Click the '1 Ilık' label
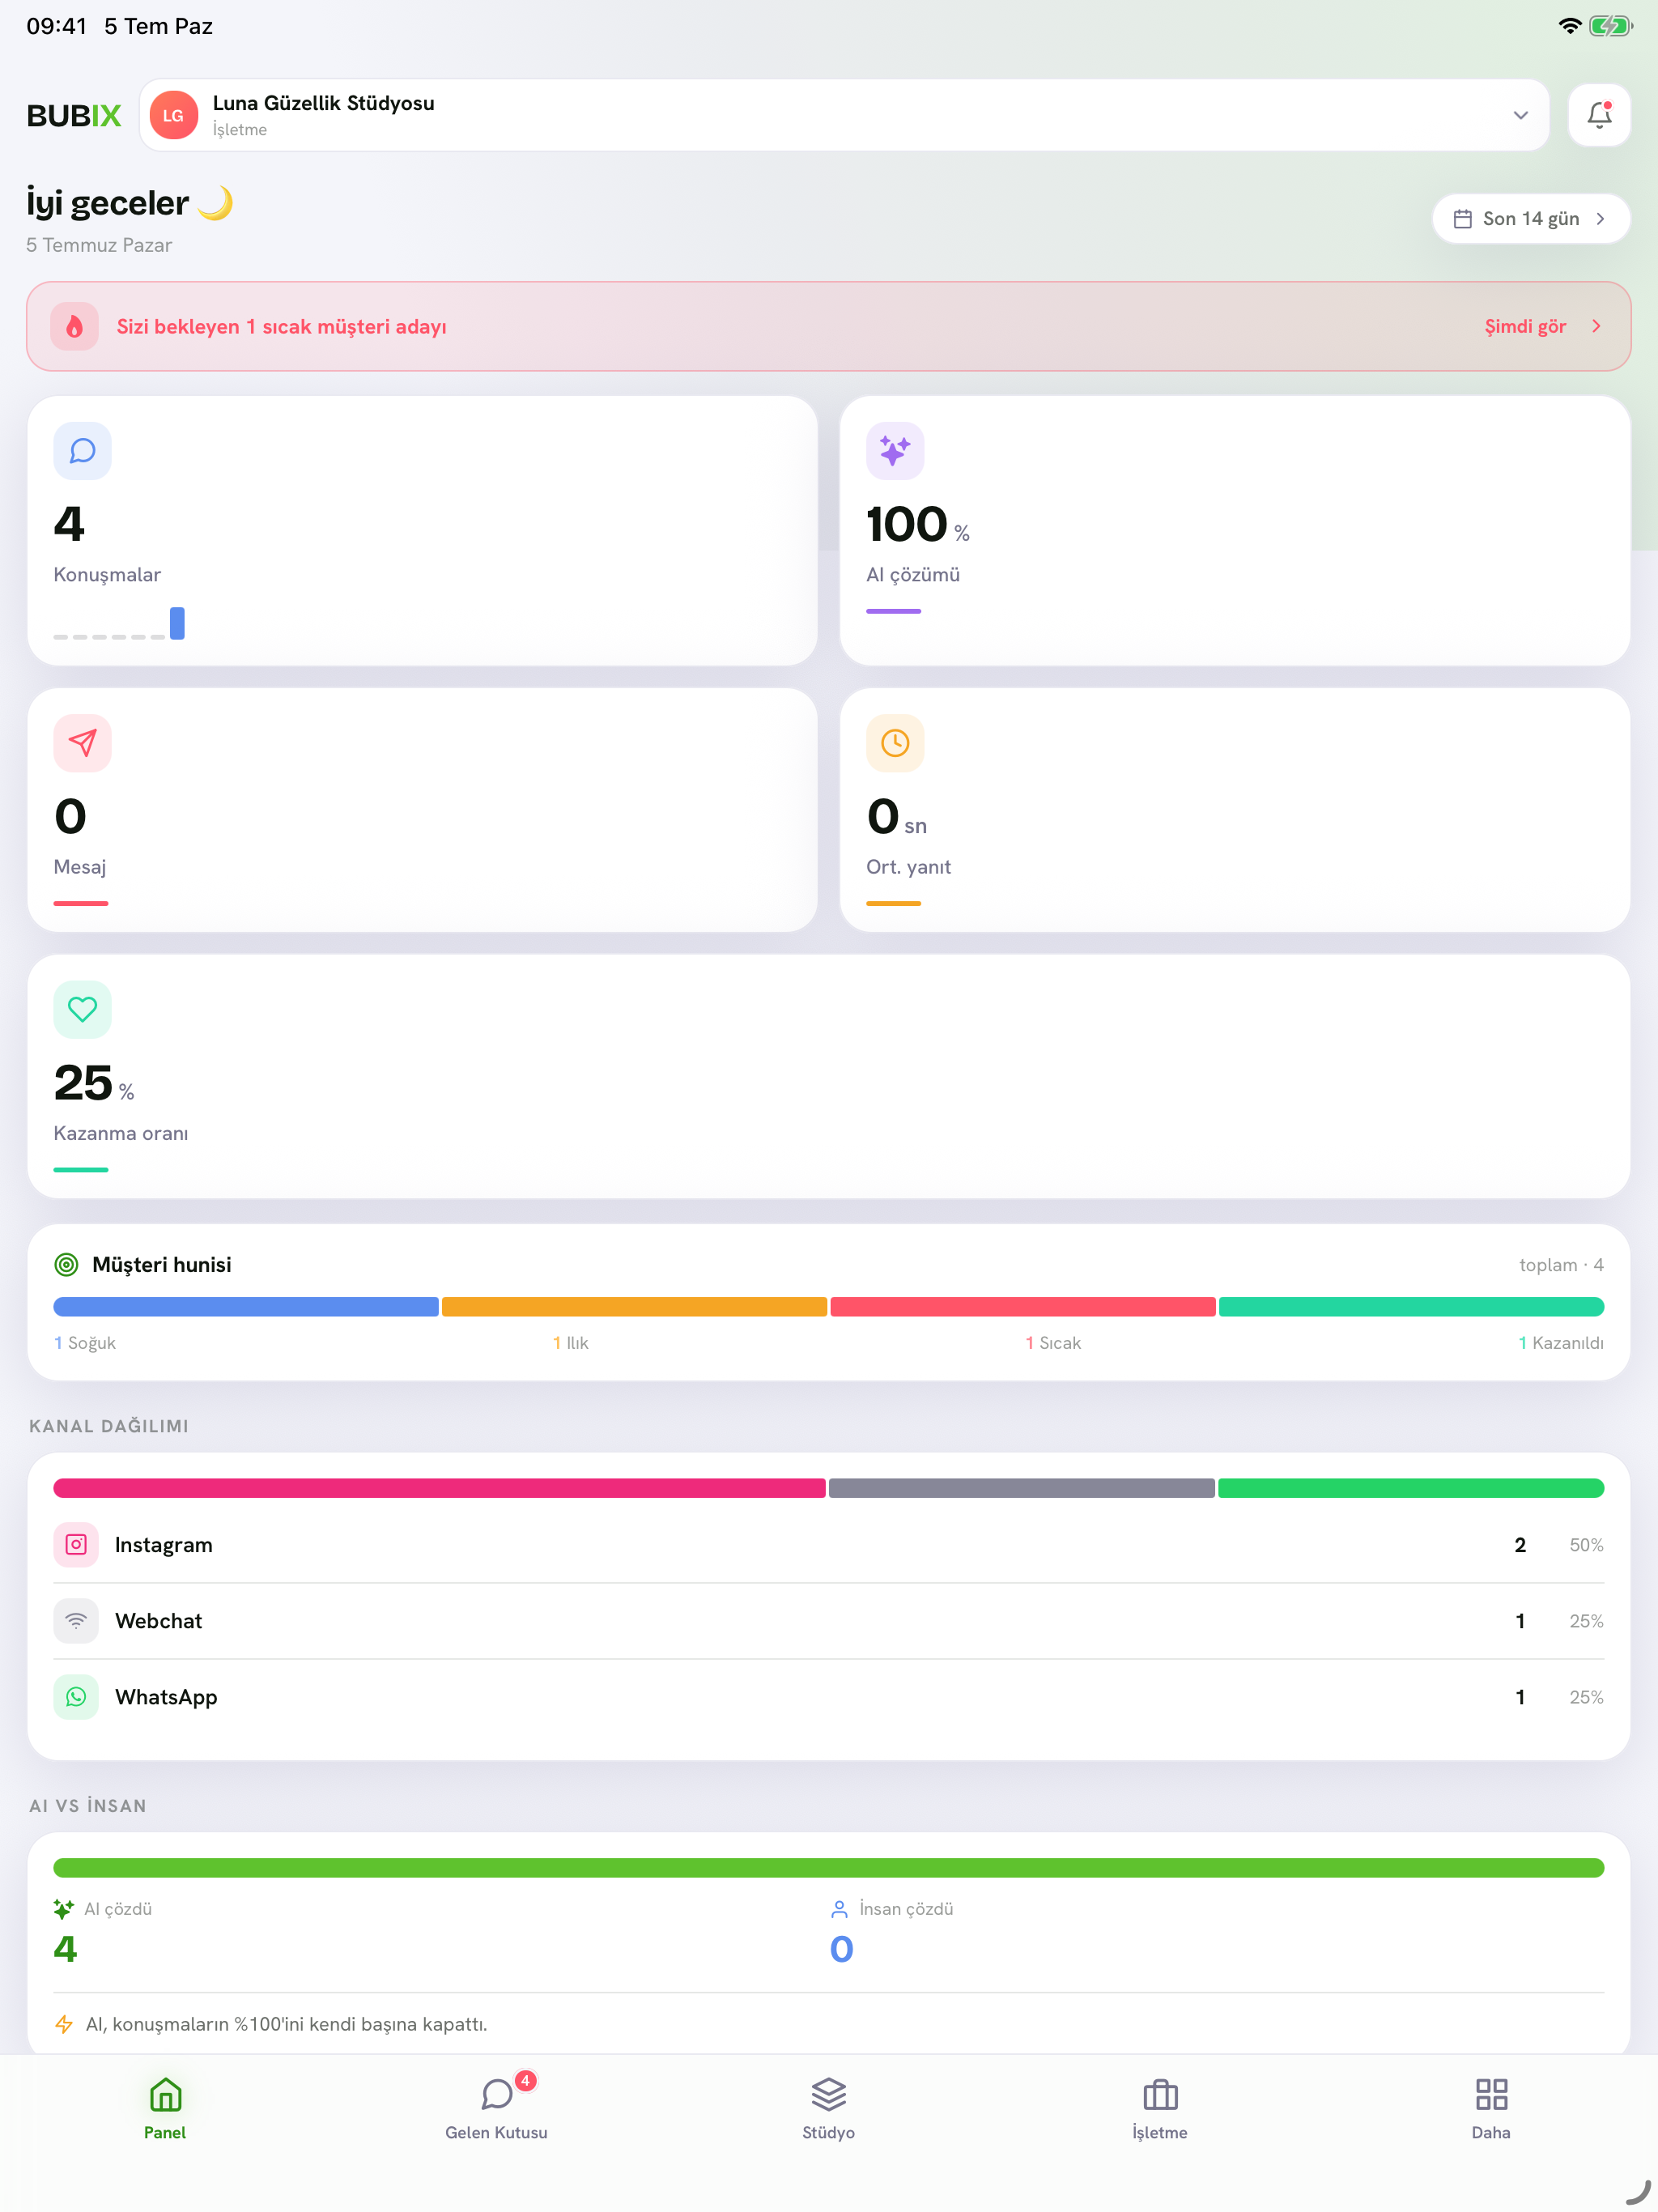Screen dimensions: 1658x2212 [x=570, y=1343]
